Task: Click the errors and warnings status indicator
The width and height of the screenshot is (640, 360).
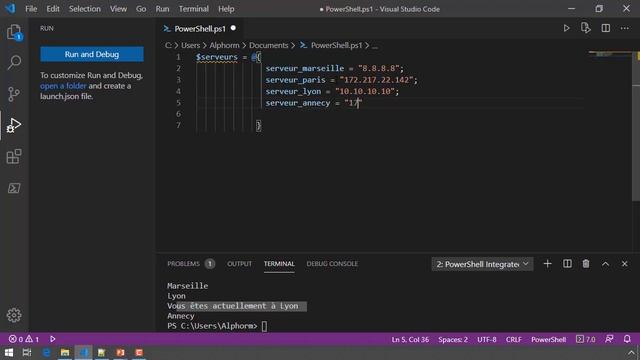Action: (24, 339)
